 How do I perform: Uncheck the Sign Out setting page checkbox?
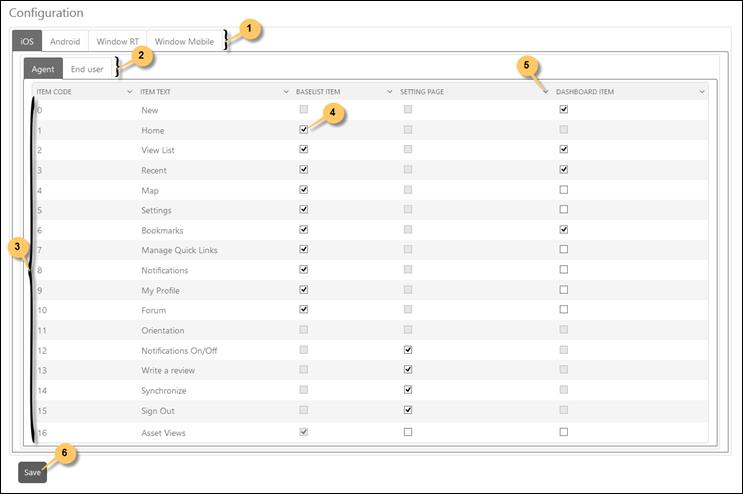point(407,410)
